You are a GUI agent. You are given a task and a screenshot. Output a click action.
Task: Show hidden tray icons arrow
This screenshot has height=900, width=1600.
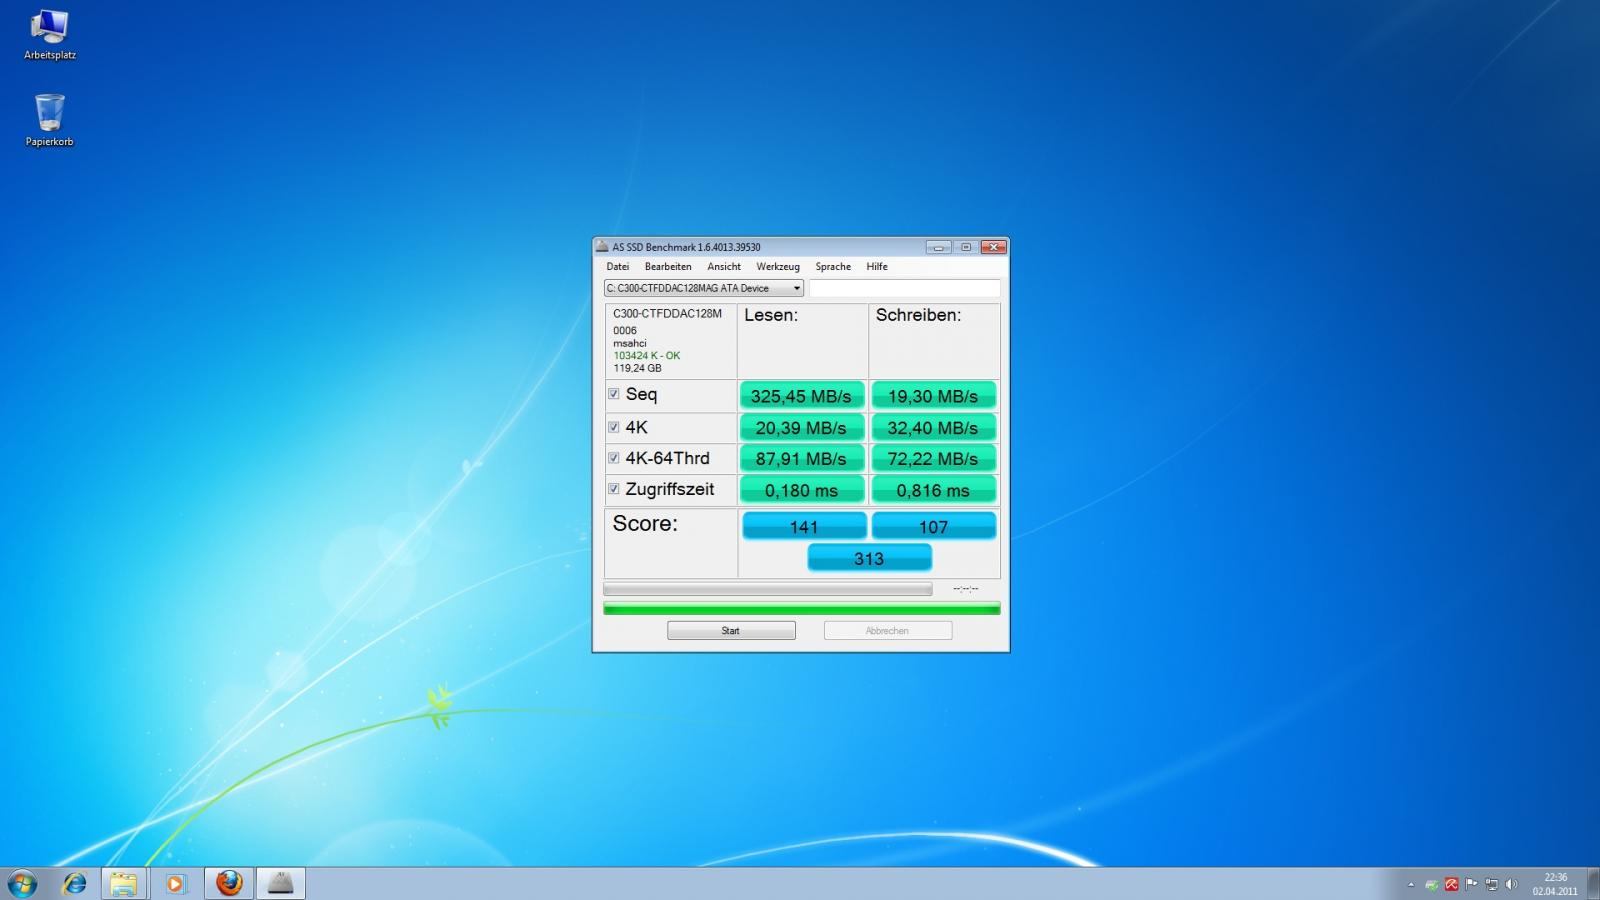(1411, 885)
